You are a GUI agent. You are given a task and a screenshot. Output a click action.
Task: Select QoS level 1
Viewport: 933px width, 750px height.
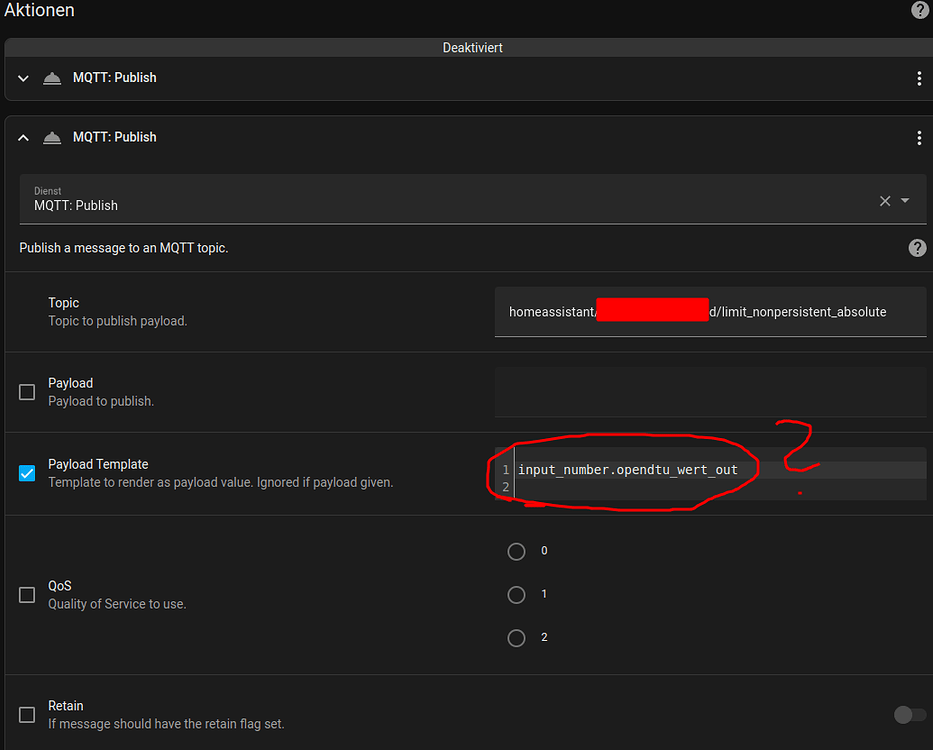coord(516,594)
